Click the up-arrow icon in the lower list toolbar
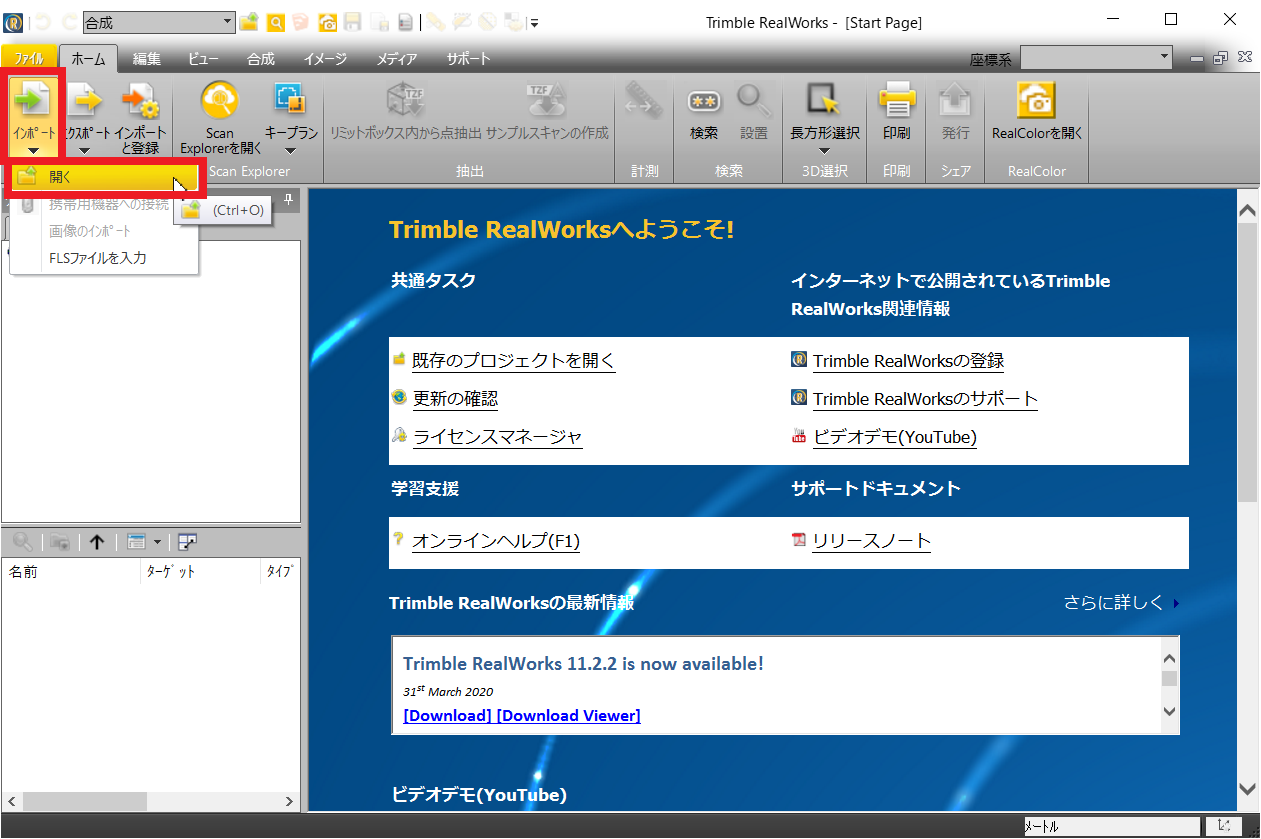The image size is (1261, 839). tap(97, 542)
